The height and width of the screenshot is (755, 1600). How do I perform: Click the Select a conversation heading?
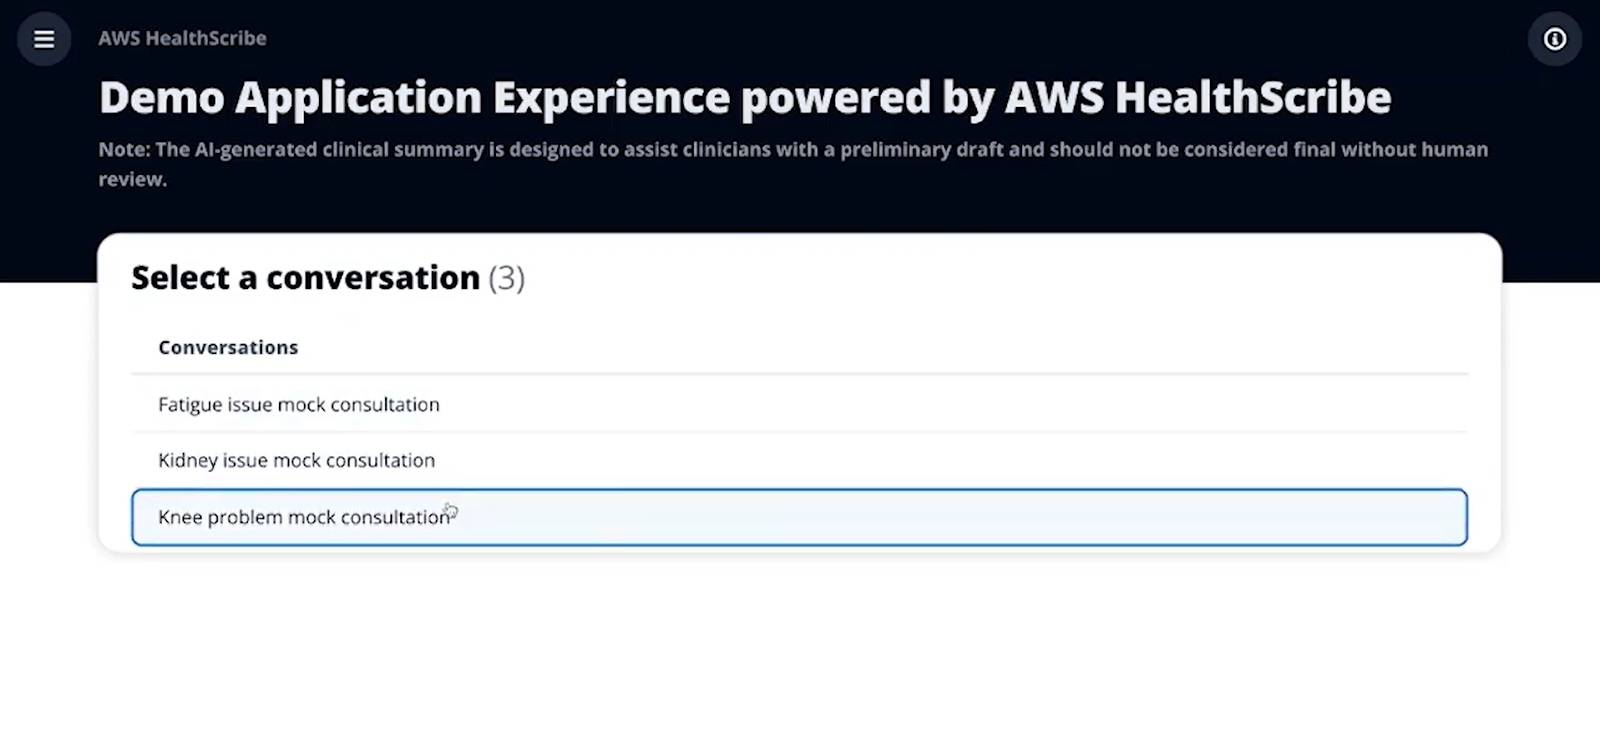(x=306, y=277)
